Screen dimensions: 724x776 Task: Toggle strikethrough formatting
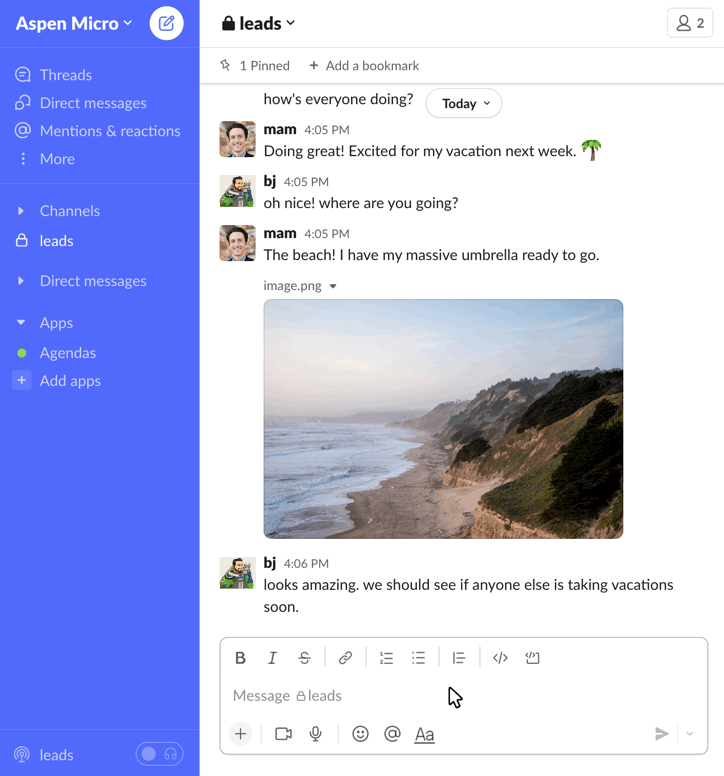[304, 658]
